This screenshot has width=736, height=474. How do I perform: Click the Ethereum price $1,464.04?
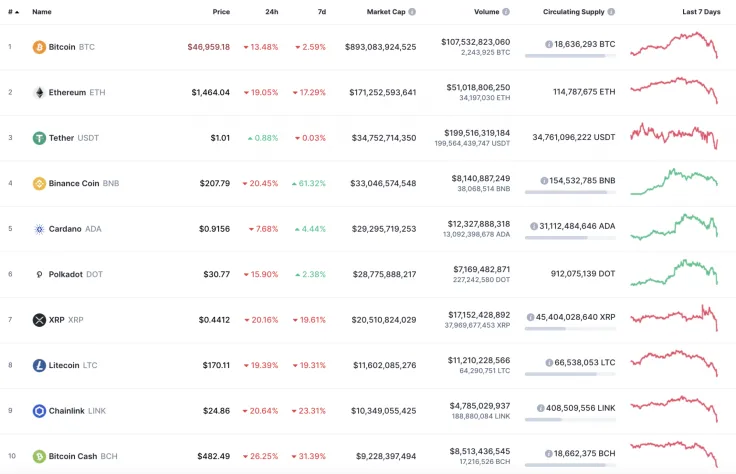(x=211, y=92)
